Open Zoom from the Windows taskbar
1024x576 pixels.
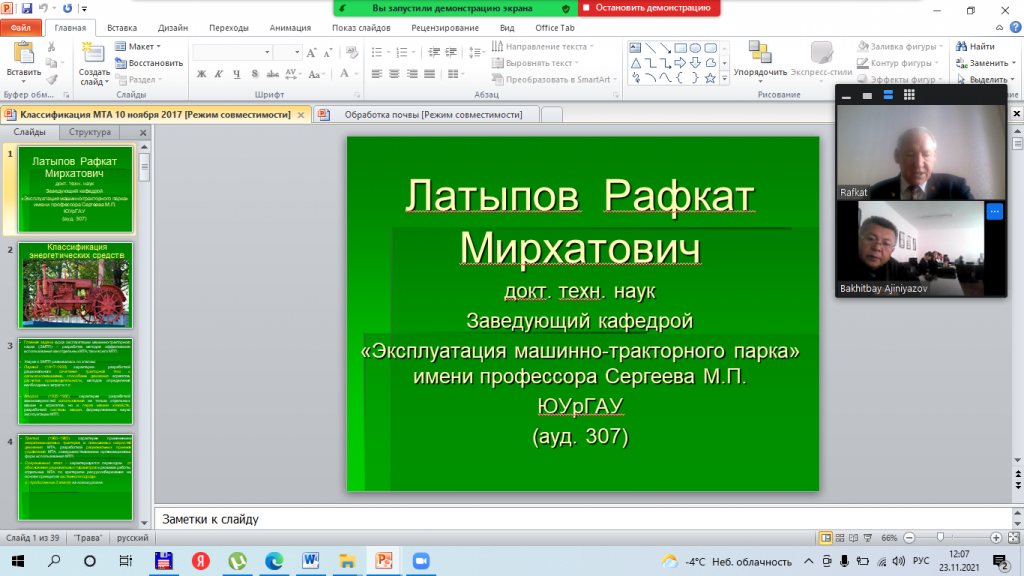pos(421,561)
